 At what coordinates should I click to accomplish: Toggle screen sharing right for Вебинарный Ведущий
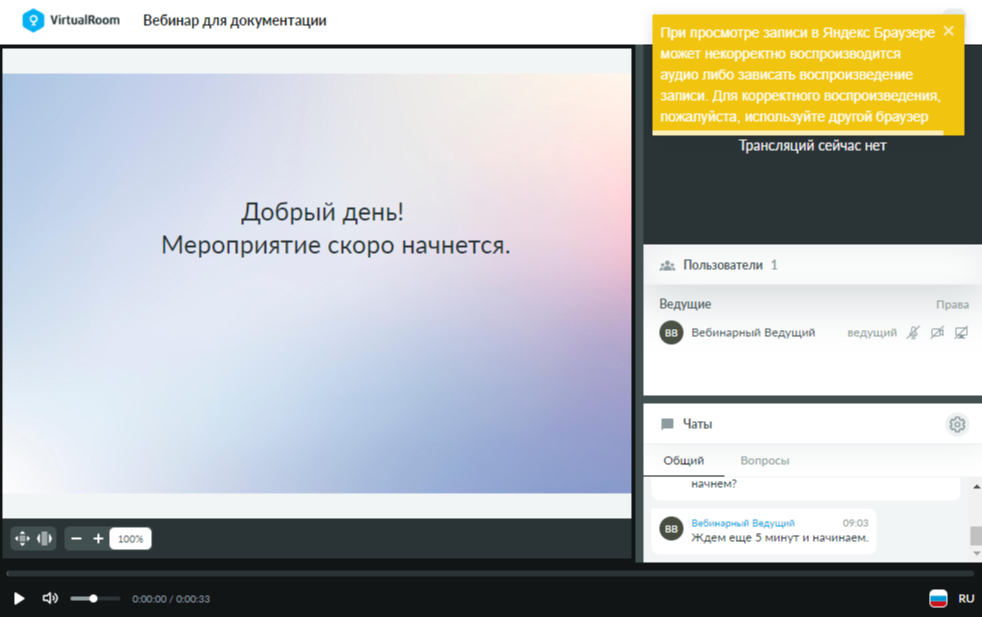(x=961, y=333)
